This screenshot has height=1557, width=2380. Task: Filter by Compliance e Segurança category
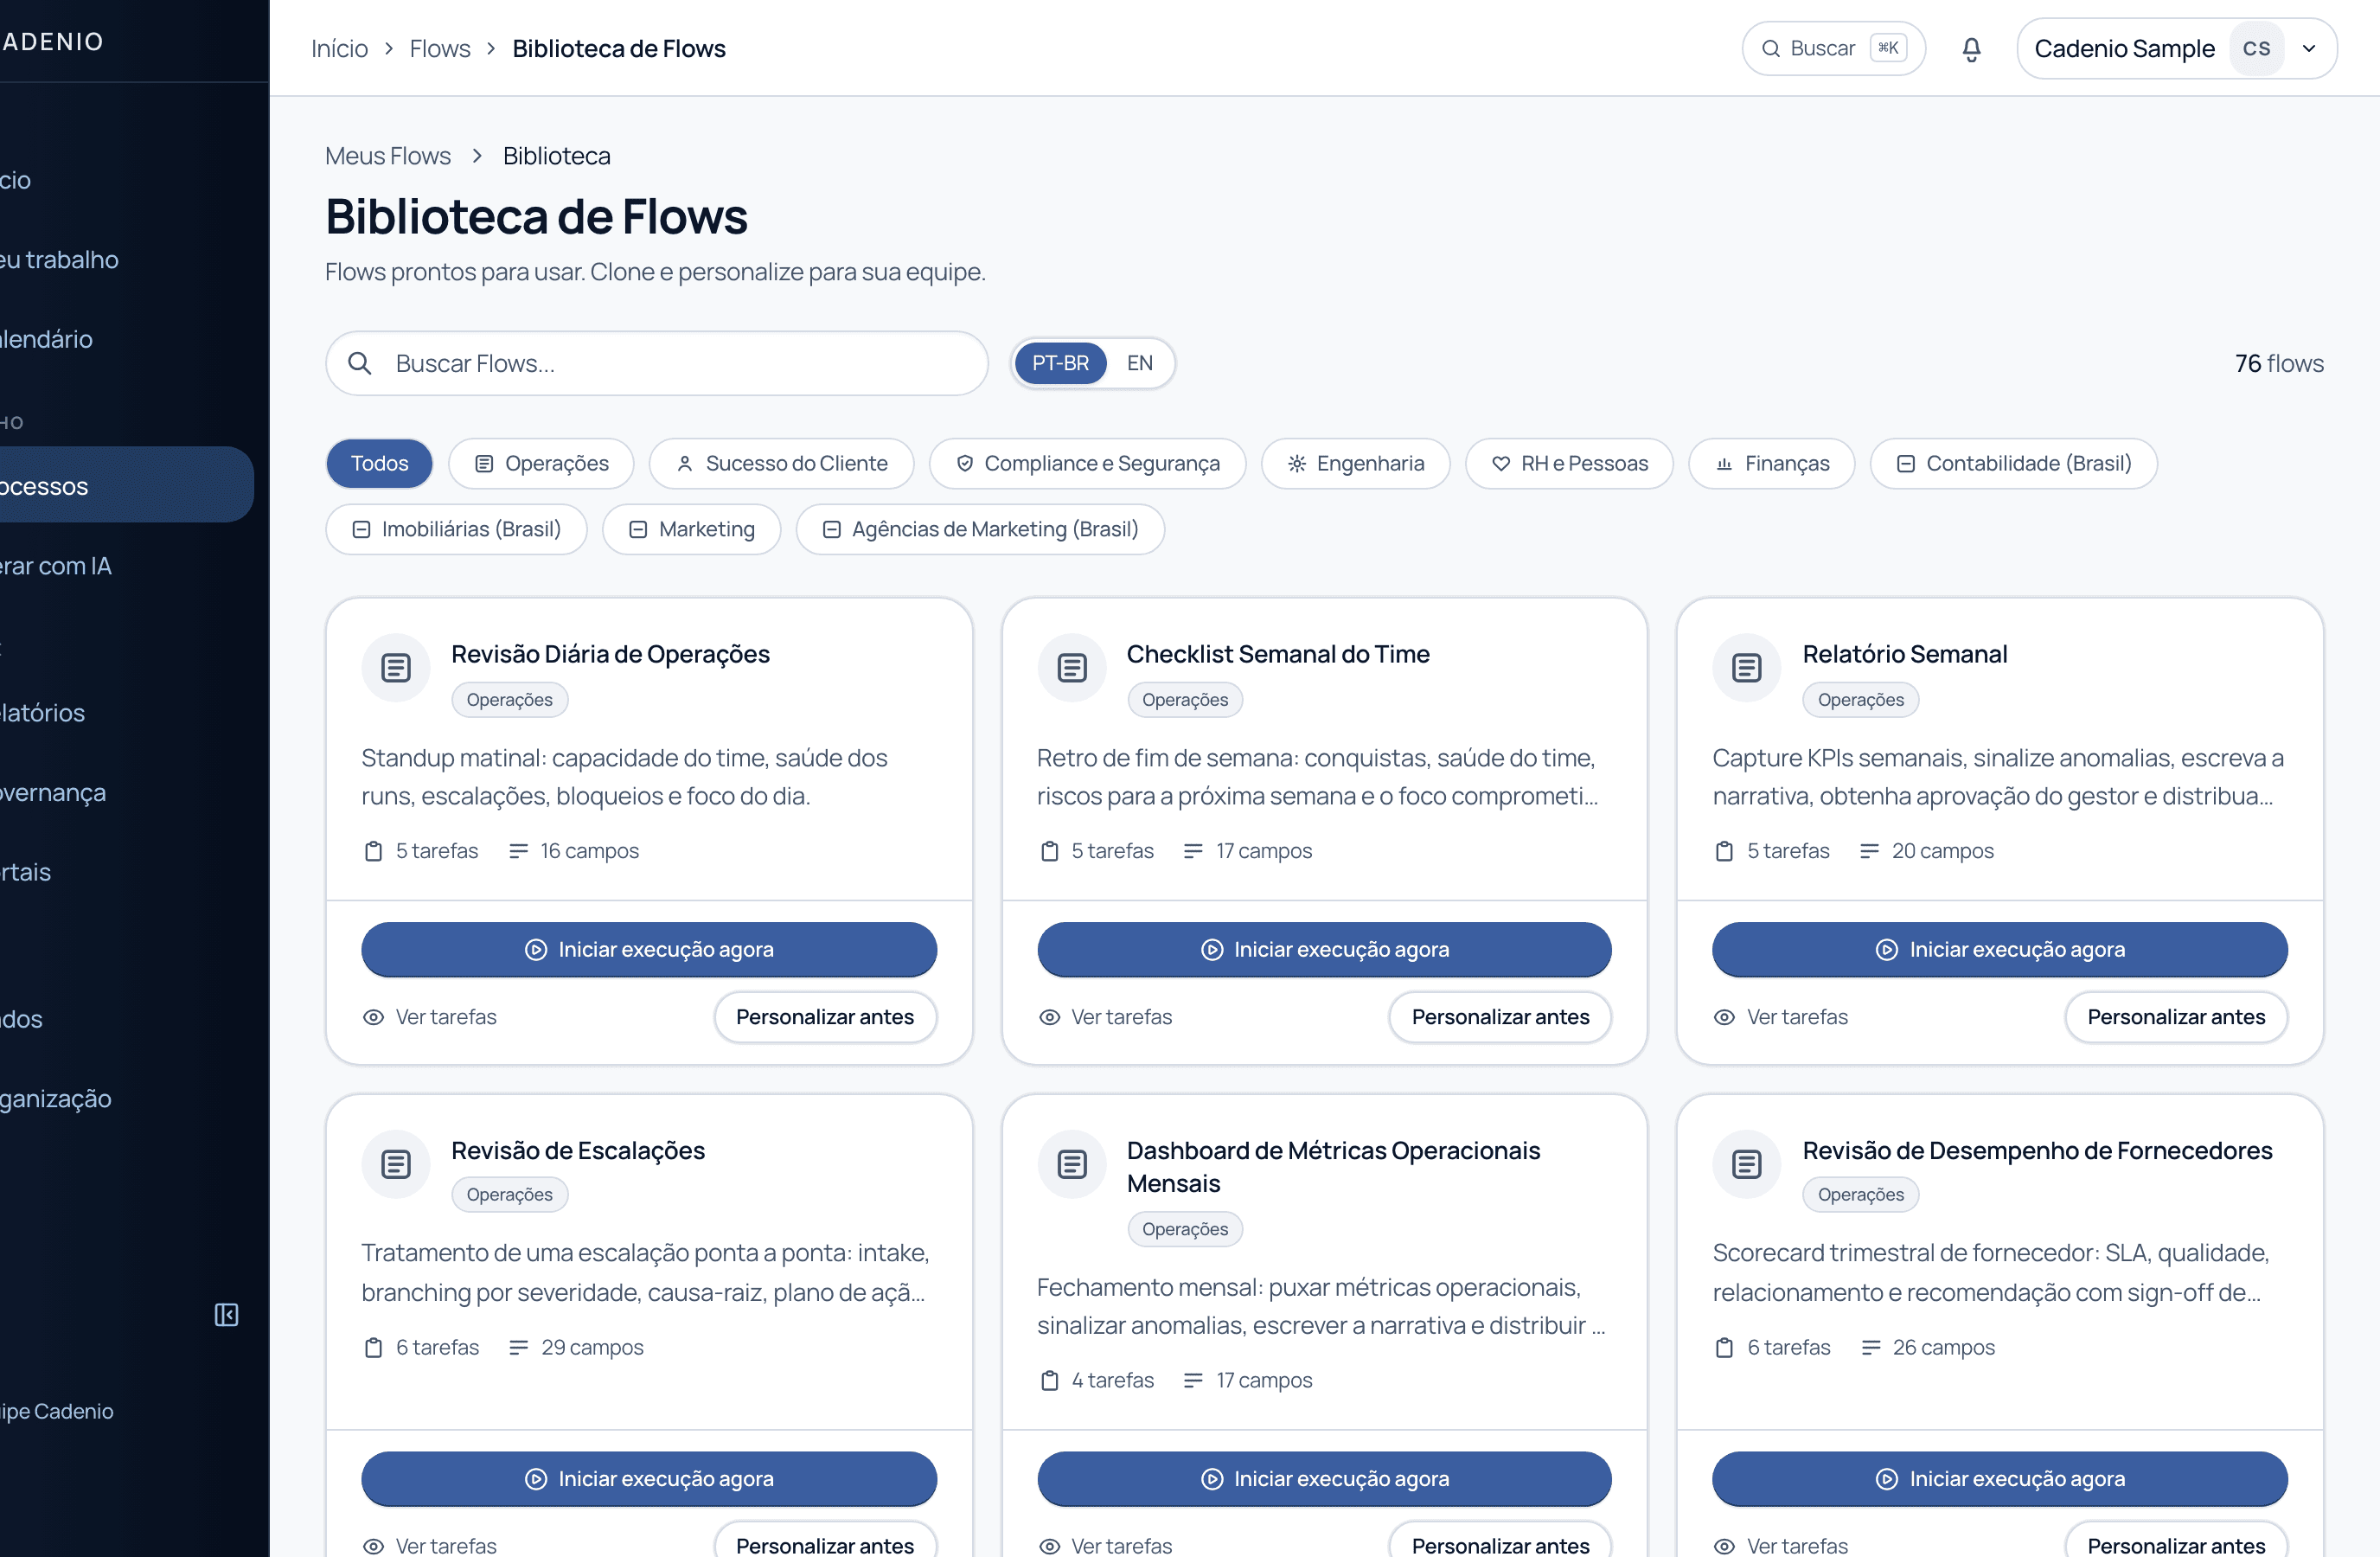click(1087, 463)
